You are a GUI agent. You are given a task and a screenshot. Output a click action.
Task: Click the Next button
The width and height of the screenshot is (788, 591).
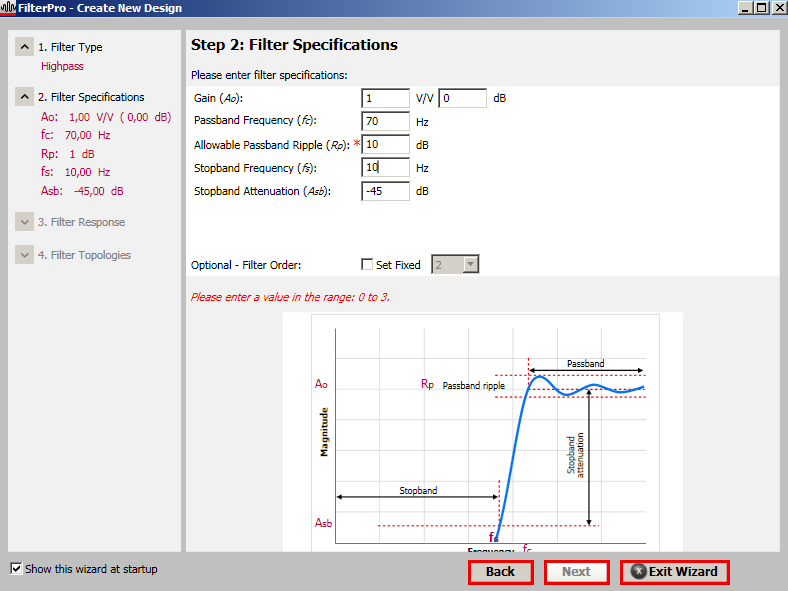coord(576,572)
